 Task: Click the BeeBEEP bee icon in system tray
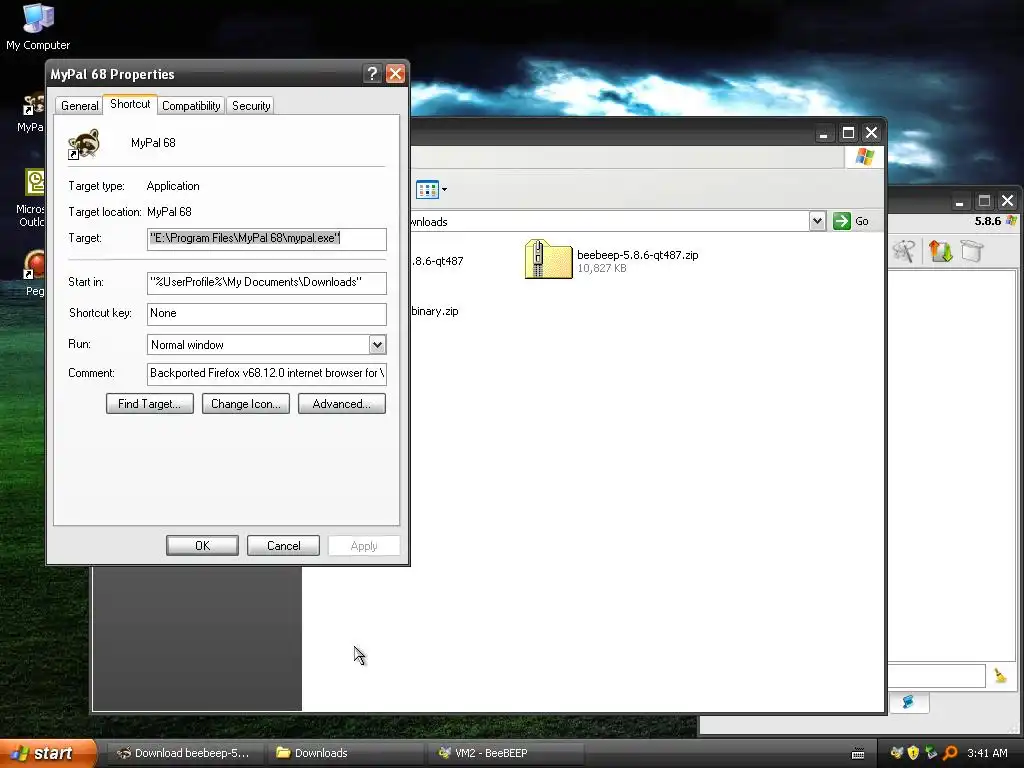pyautogui.click(x=897, y=753)
